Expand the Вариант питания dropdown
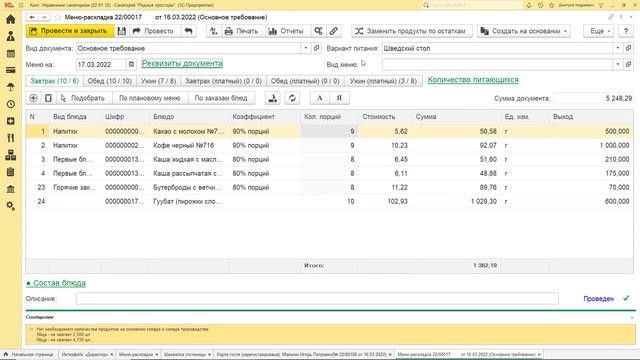The image size is (640, 360). pos(618,48)
